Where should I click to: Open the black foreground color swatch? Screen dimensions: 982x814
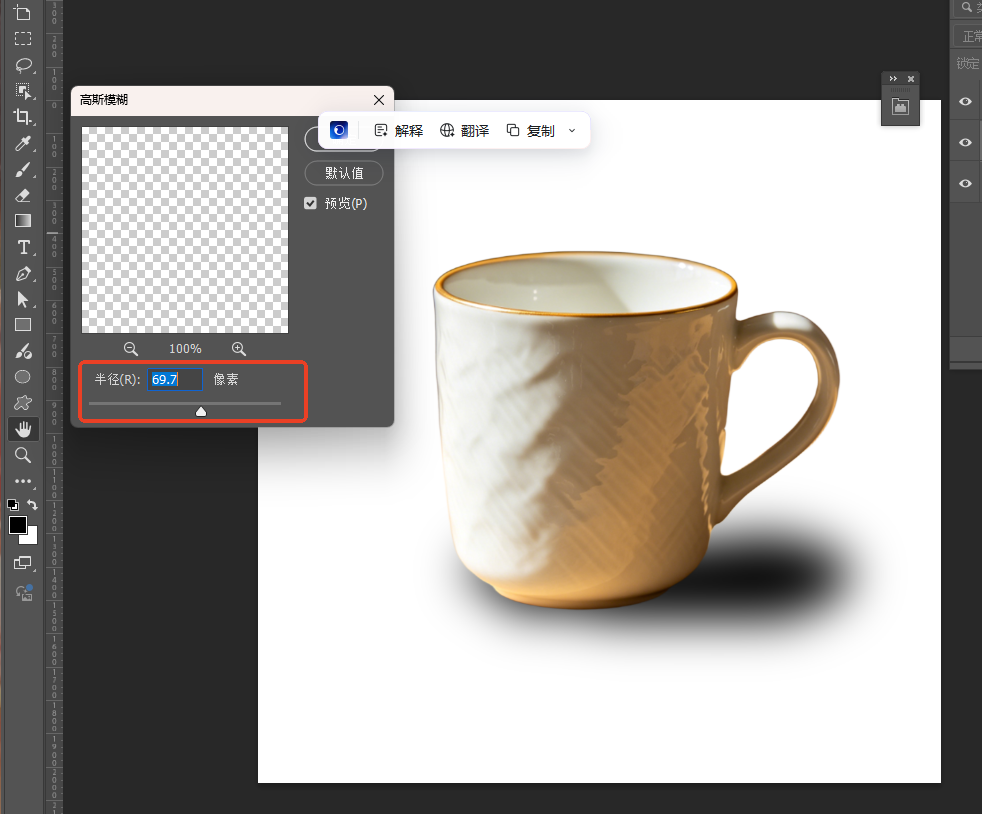coord(18,525)
